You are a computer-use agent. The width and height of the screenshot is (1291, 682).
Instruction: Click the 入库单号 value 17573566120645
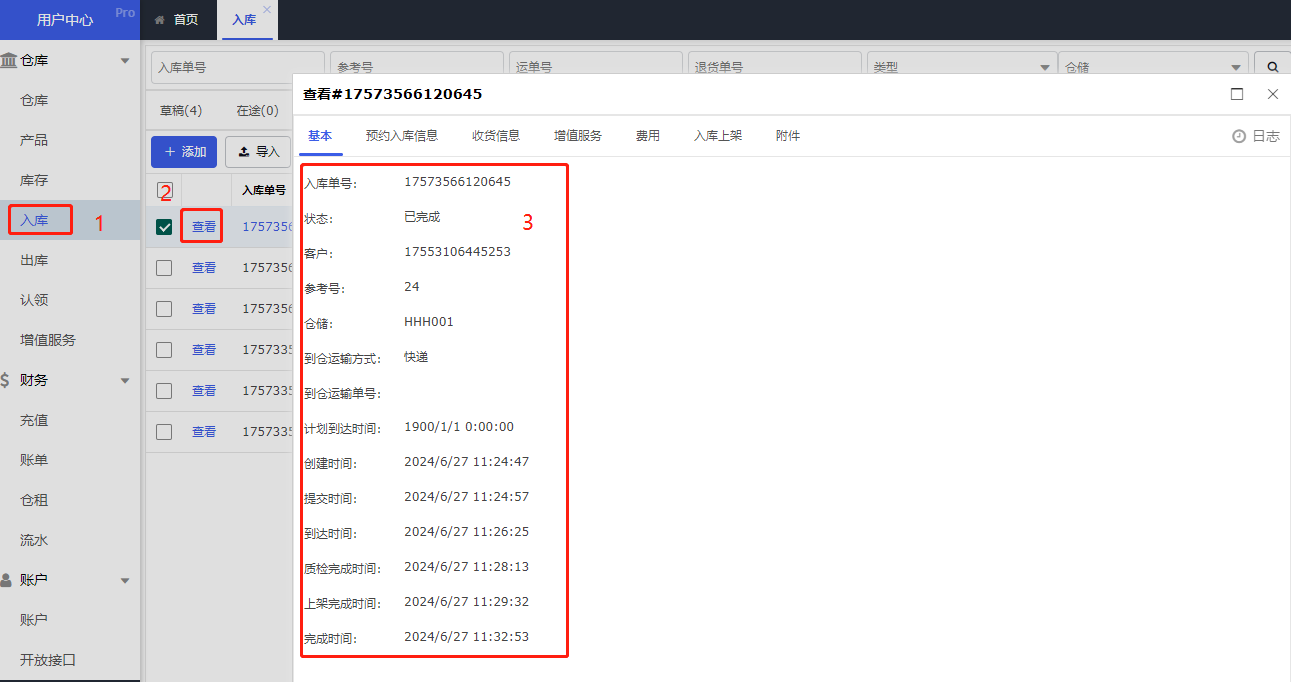pos(457,182)
